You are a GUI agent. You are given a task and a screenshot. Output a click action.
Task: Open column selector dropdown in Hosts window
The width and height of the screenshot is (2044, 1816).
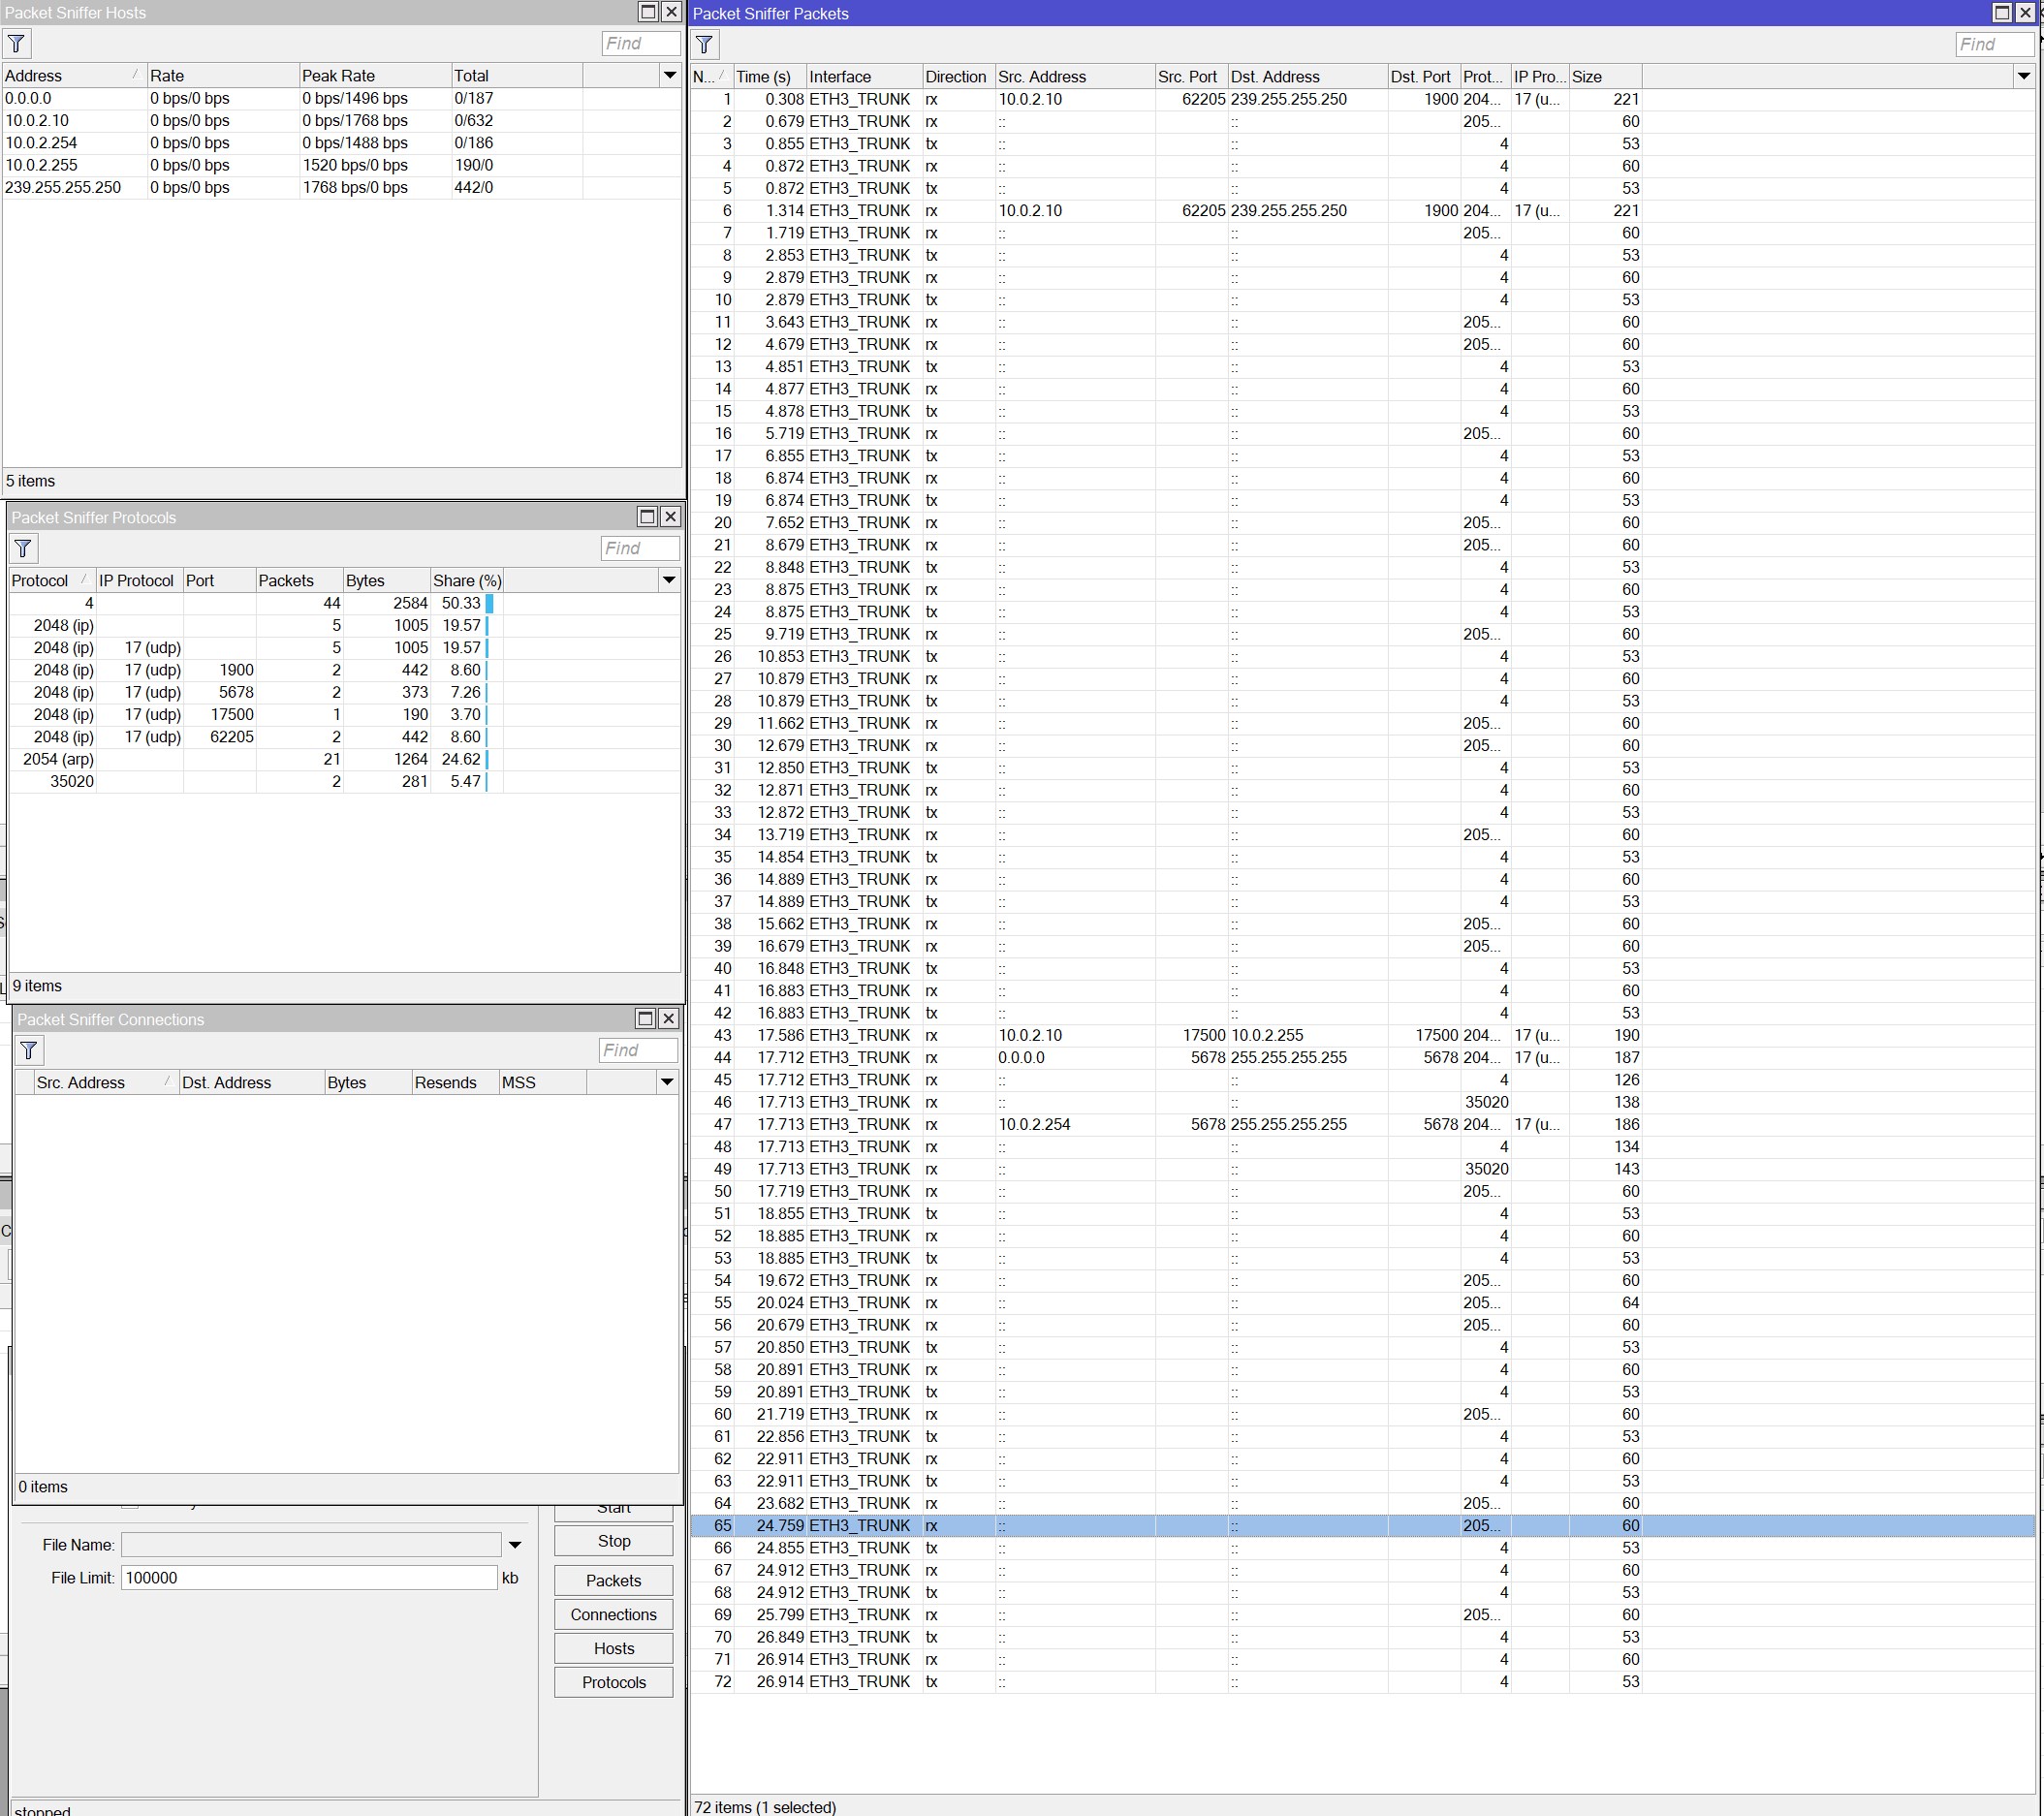(669, 74)
